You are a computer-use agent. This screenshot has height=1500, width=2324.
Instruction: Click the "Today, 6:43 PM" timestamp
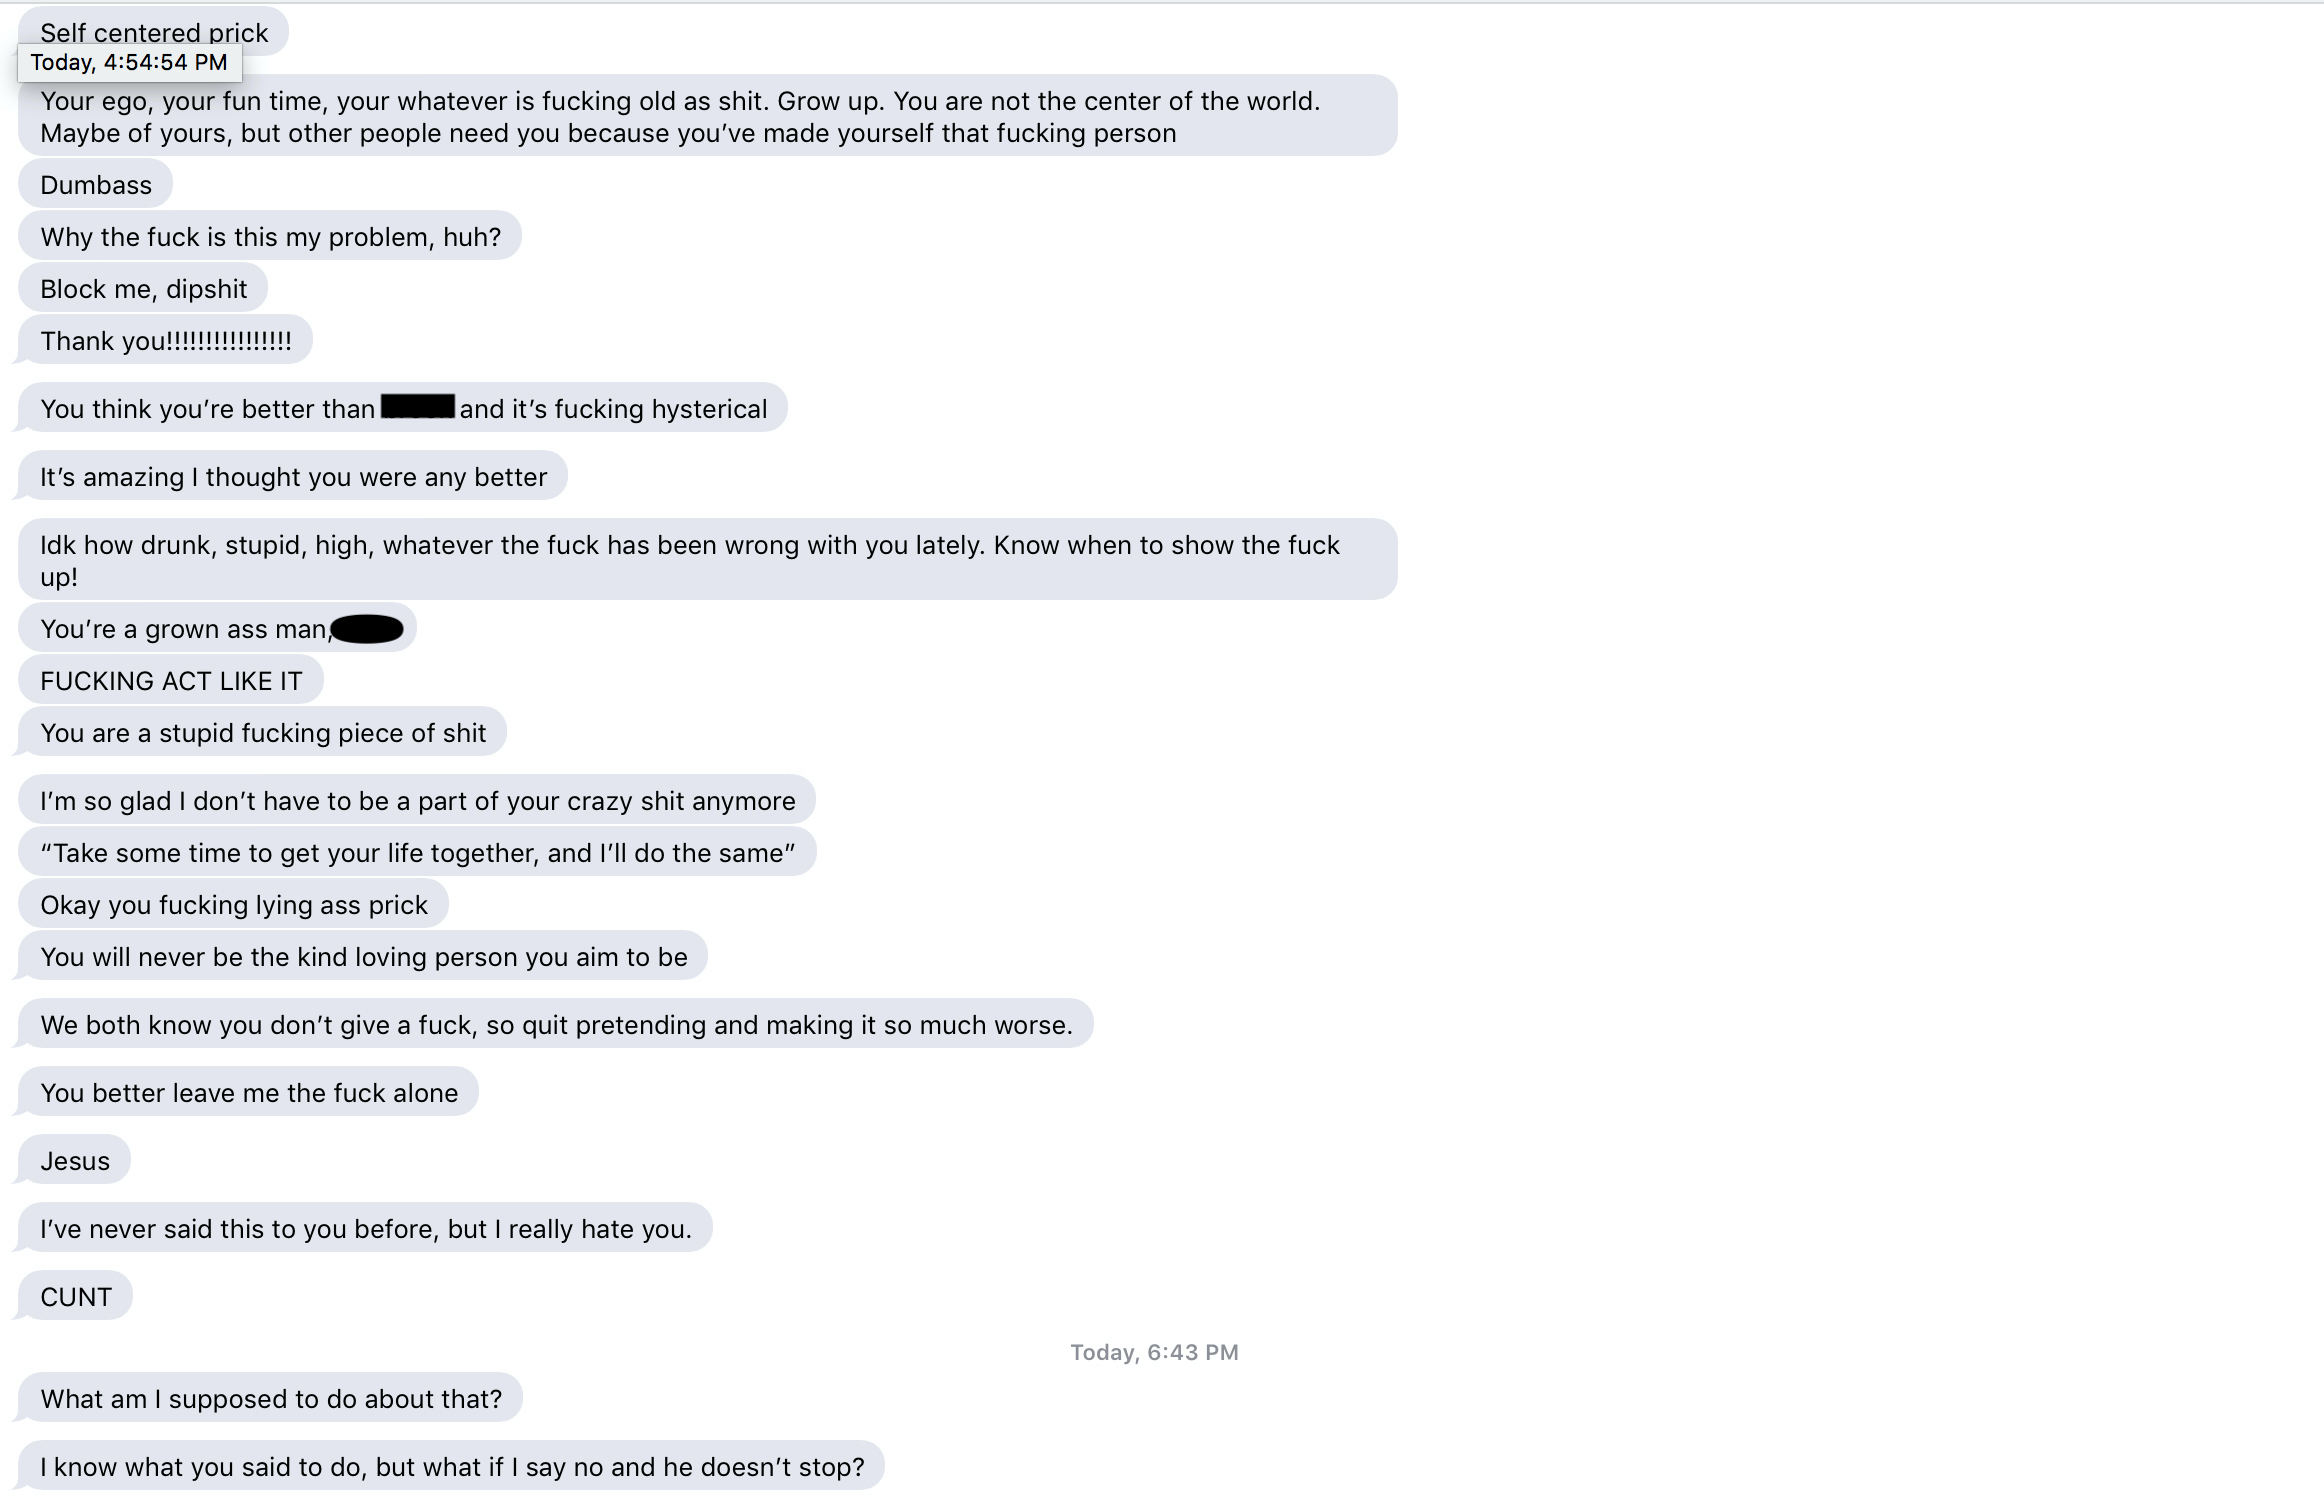point(1154,1353)
